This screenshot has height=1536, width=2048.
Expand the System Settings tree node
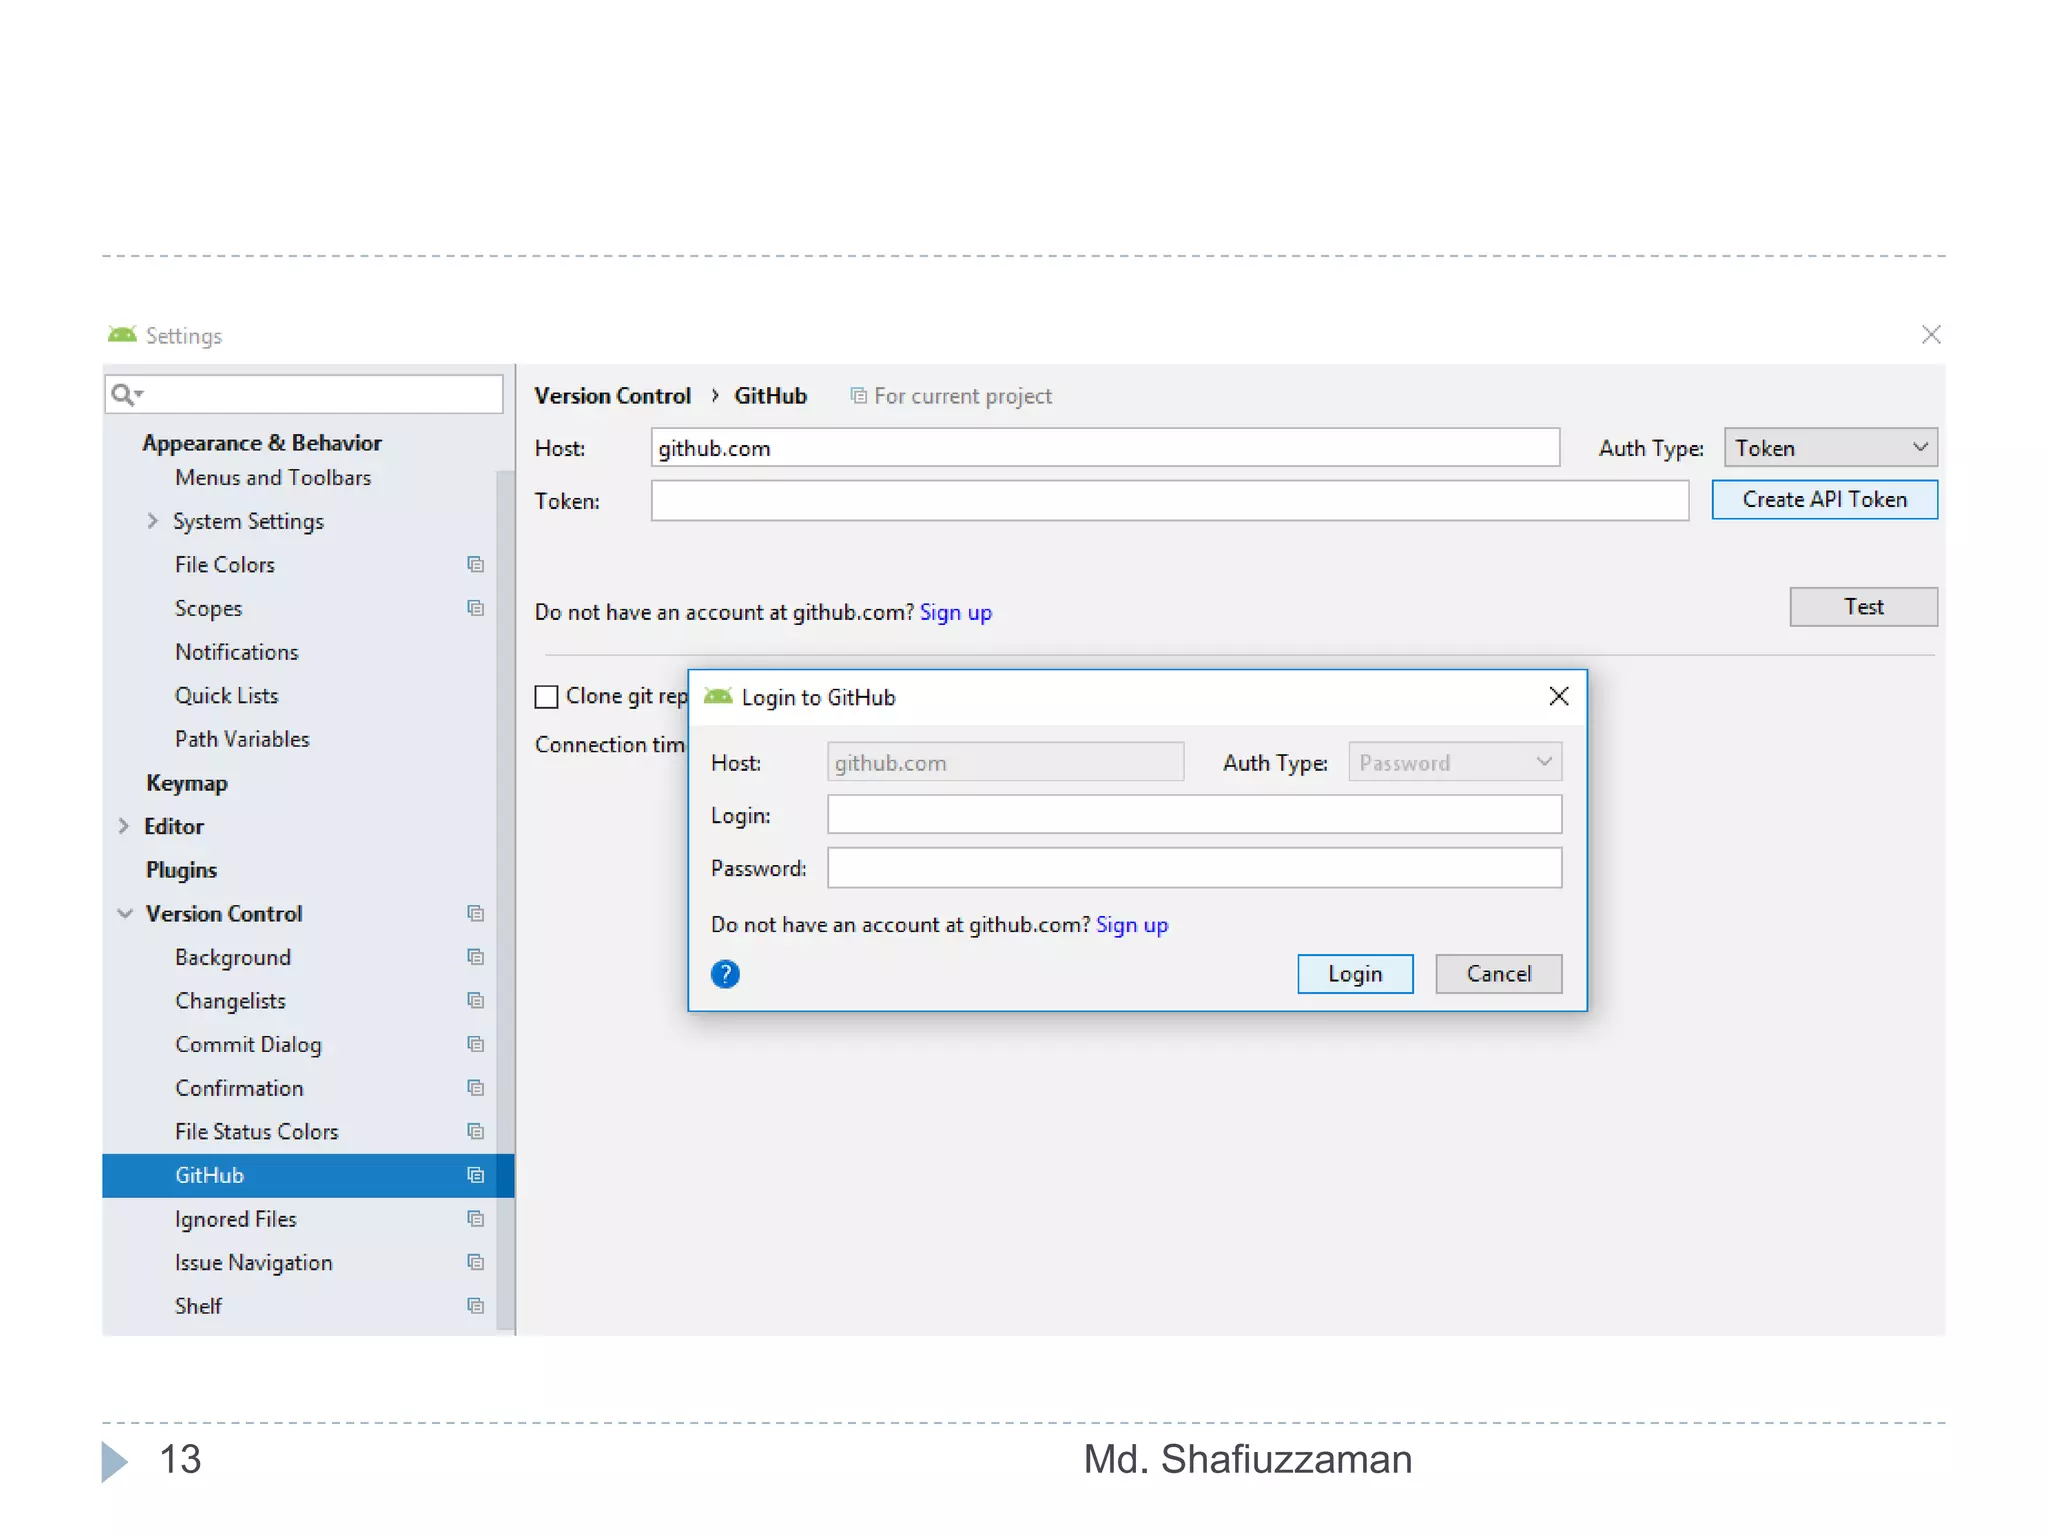[152, 521]
